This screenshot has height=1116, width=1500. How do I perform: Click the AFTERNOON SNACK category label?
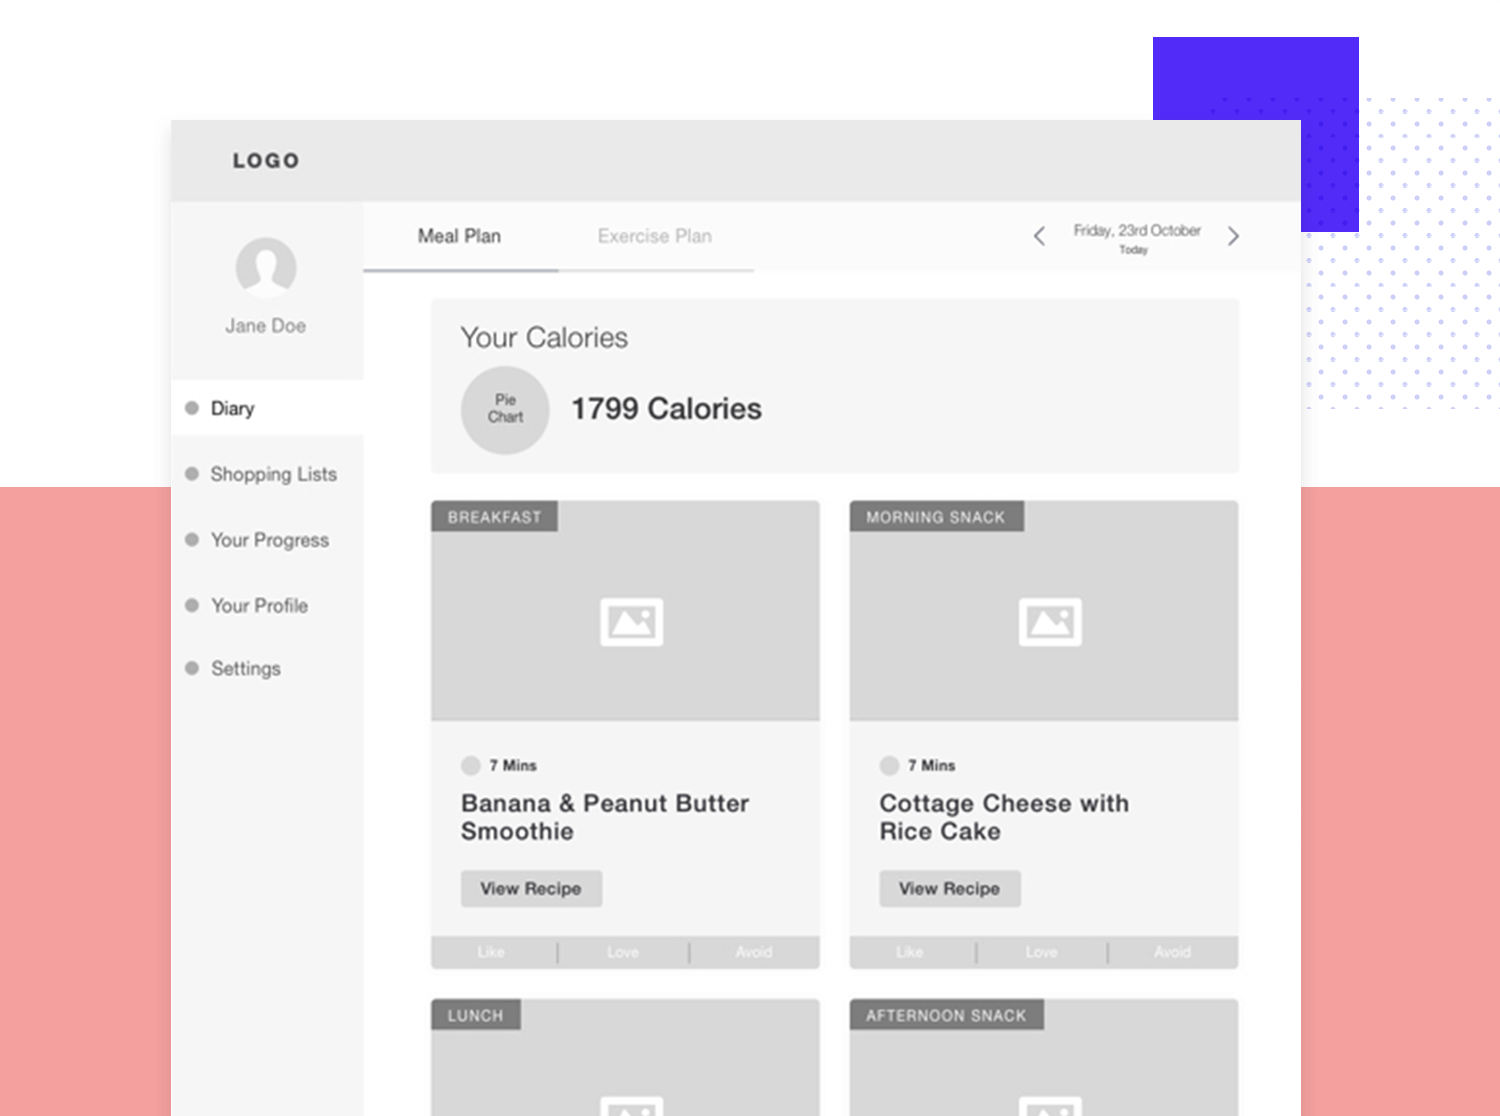[946, 1015]
